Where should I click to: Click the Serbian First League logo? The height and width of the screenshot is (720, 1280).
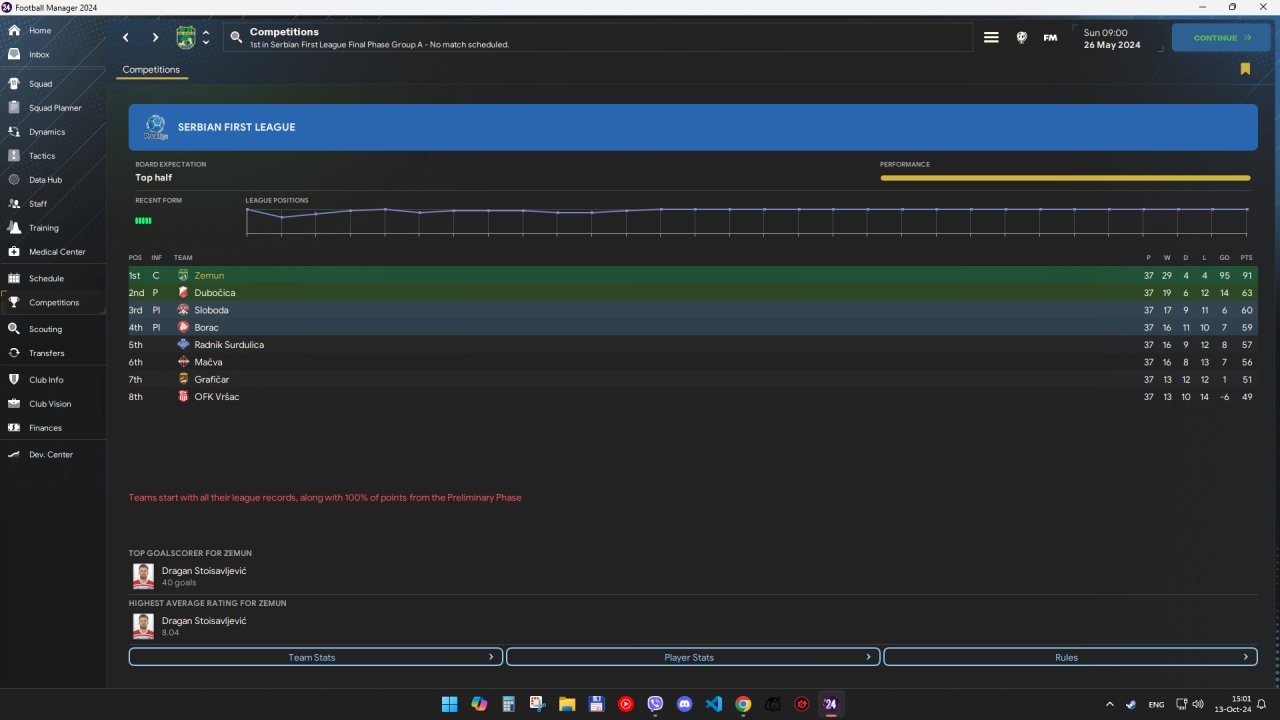(155, 127)
